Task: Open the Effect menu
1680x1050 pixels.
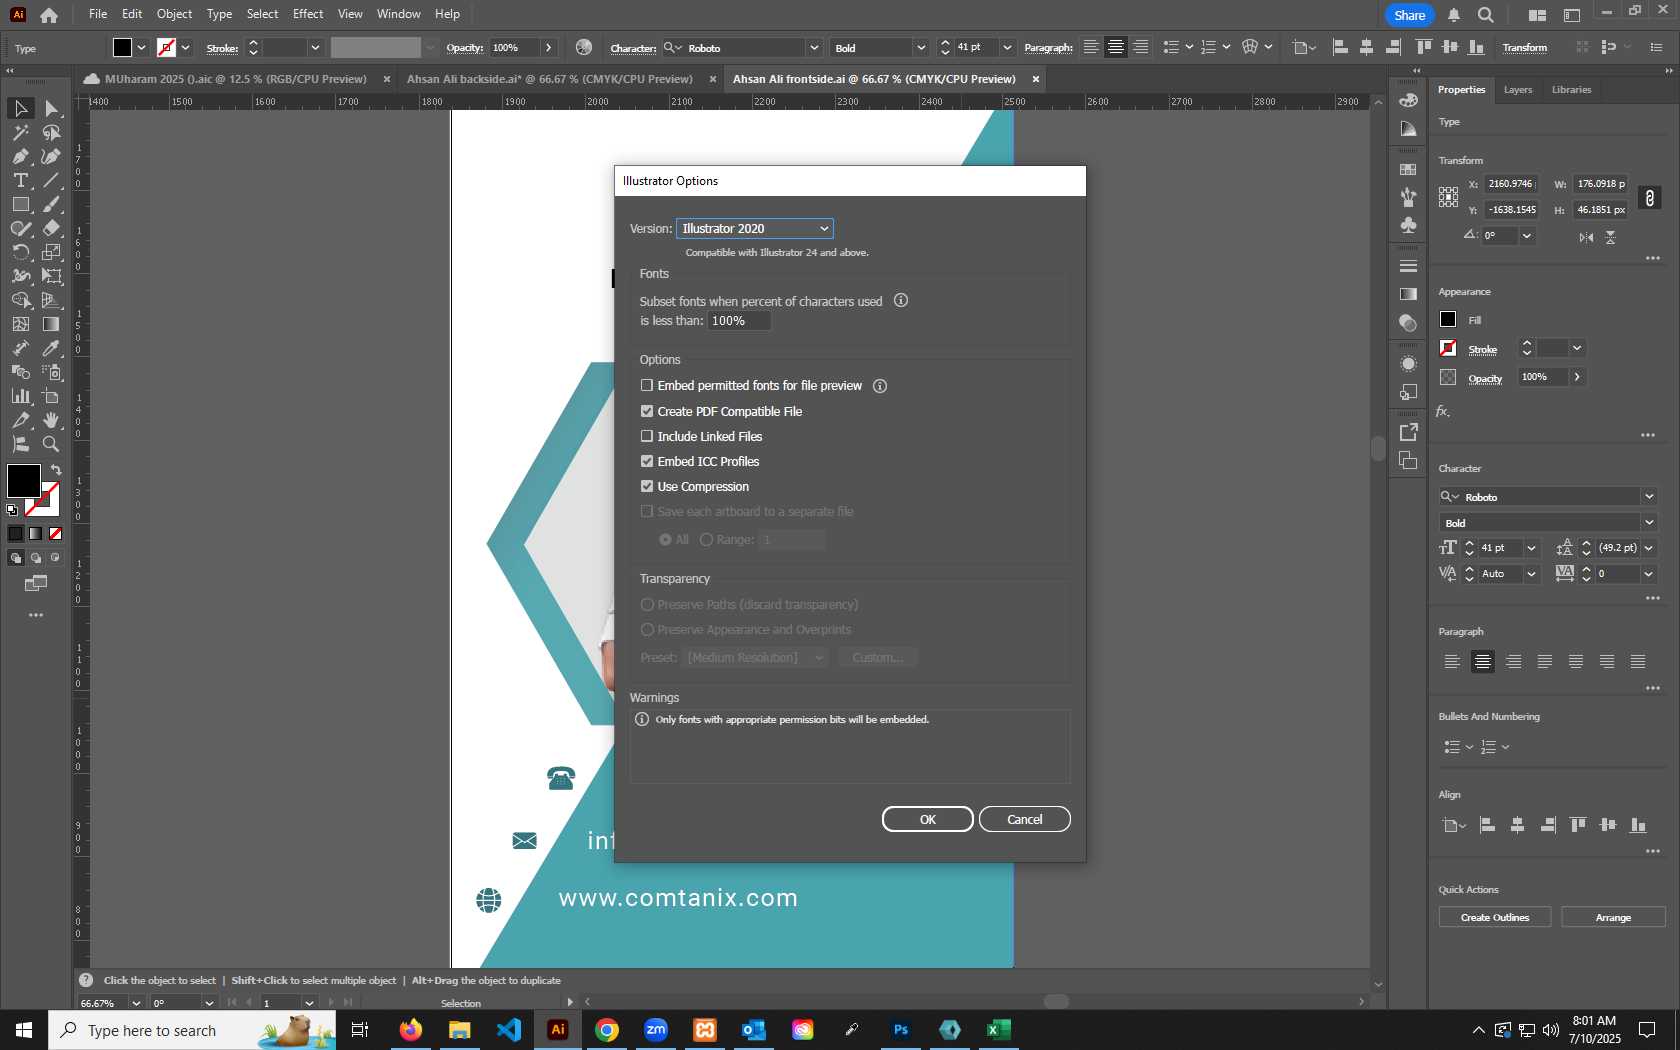Action: [x=308, y=14]
